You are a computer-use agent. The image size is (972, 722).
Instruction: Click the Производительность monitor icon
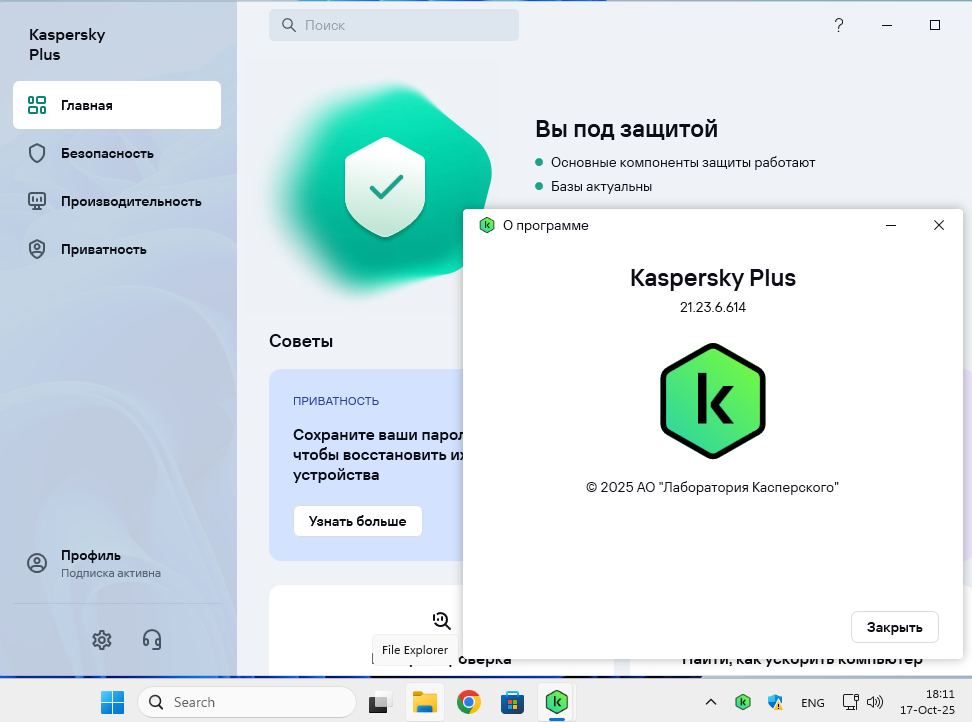37,201
